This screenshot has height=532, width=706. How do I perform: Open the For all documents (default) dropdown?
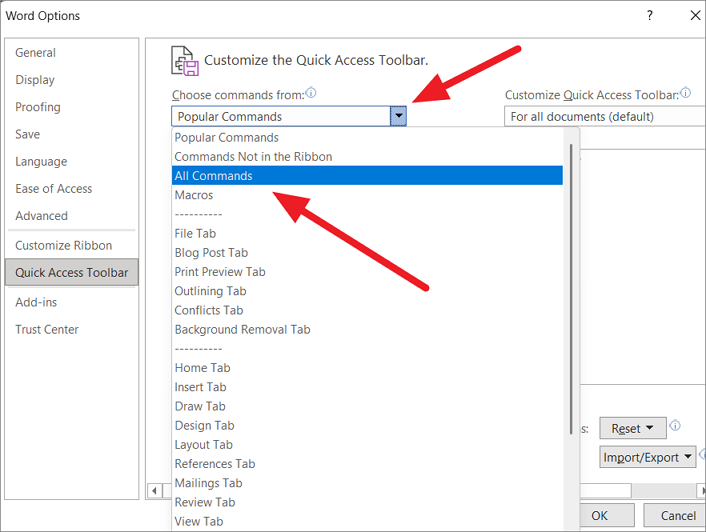click(605, 117)
